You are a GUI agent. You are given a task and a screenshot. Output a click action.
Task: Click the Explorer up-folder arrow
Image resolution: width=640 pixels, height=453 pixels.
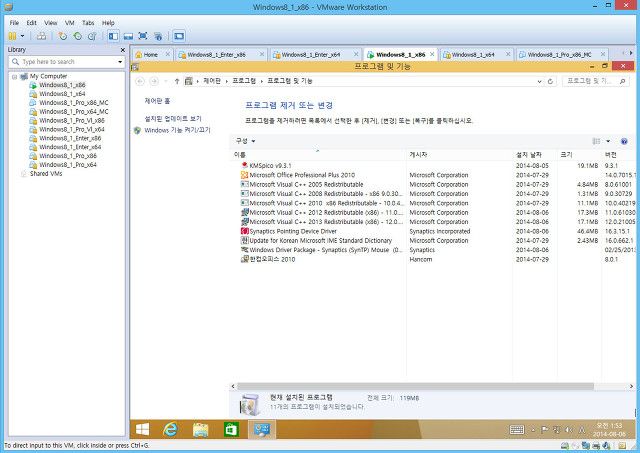[x=177, y=81]
